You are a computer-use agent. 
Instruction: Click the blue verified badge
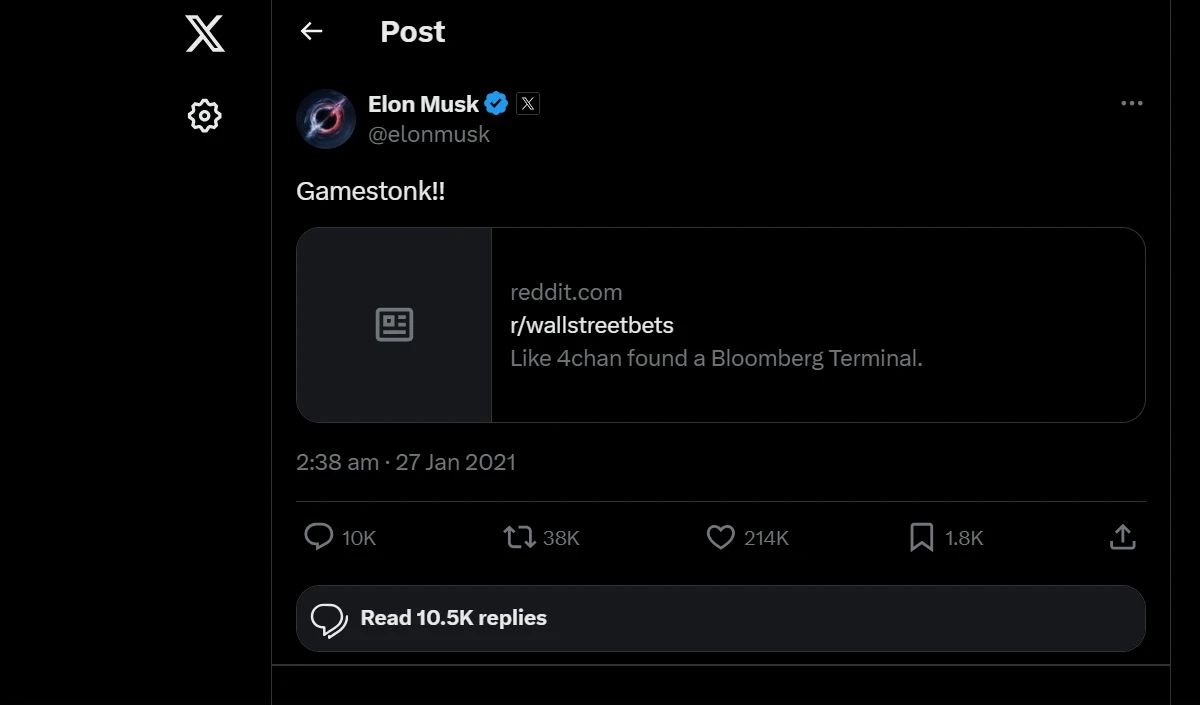[497, 104]
